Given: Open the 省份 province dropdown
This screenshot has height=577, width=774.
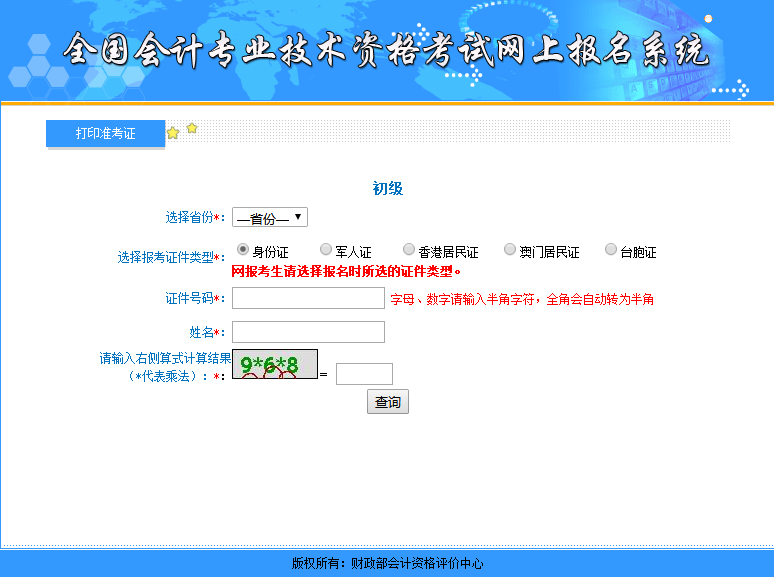Looking at the screenshot, I should 270,217.
